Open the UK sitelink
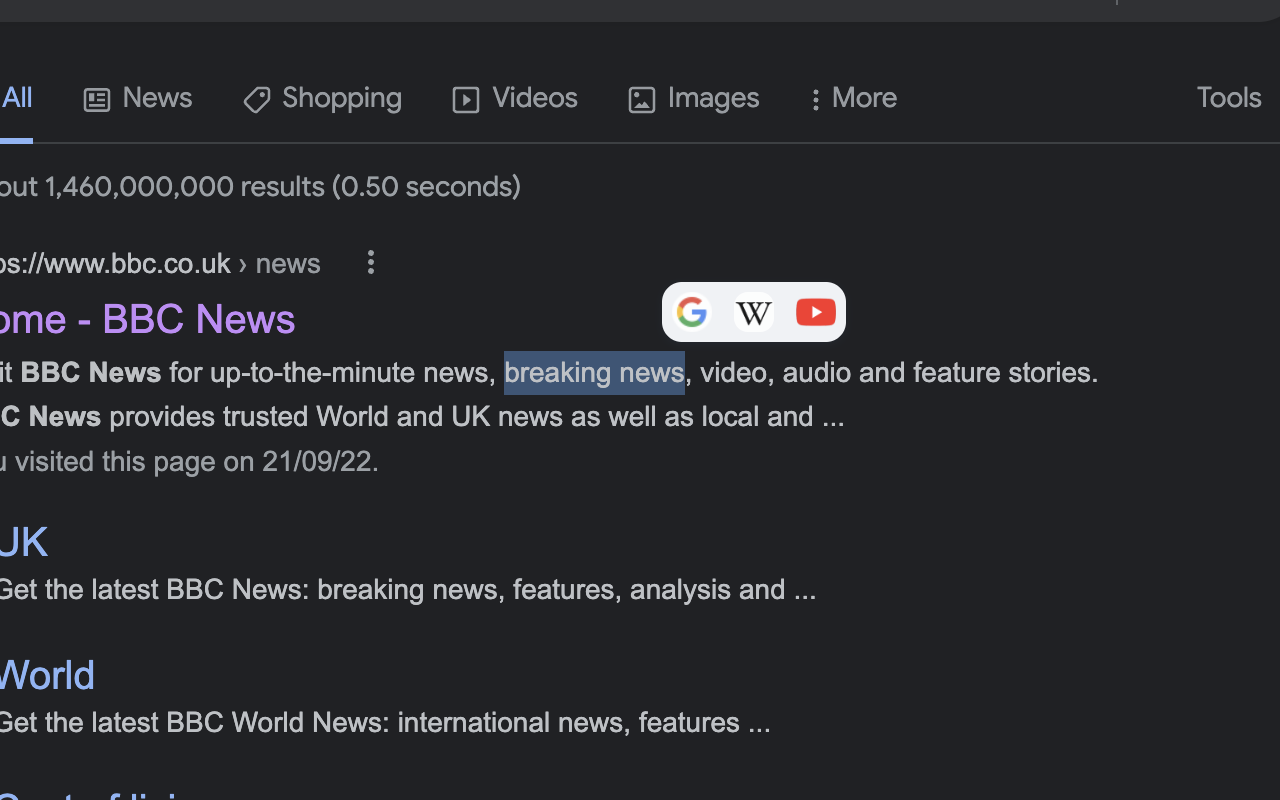The width and height of the screenshot is (1280, 800). [24, 543]
